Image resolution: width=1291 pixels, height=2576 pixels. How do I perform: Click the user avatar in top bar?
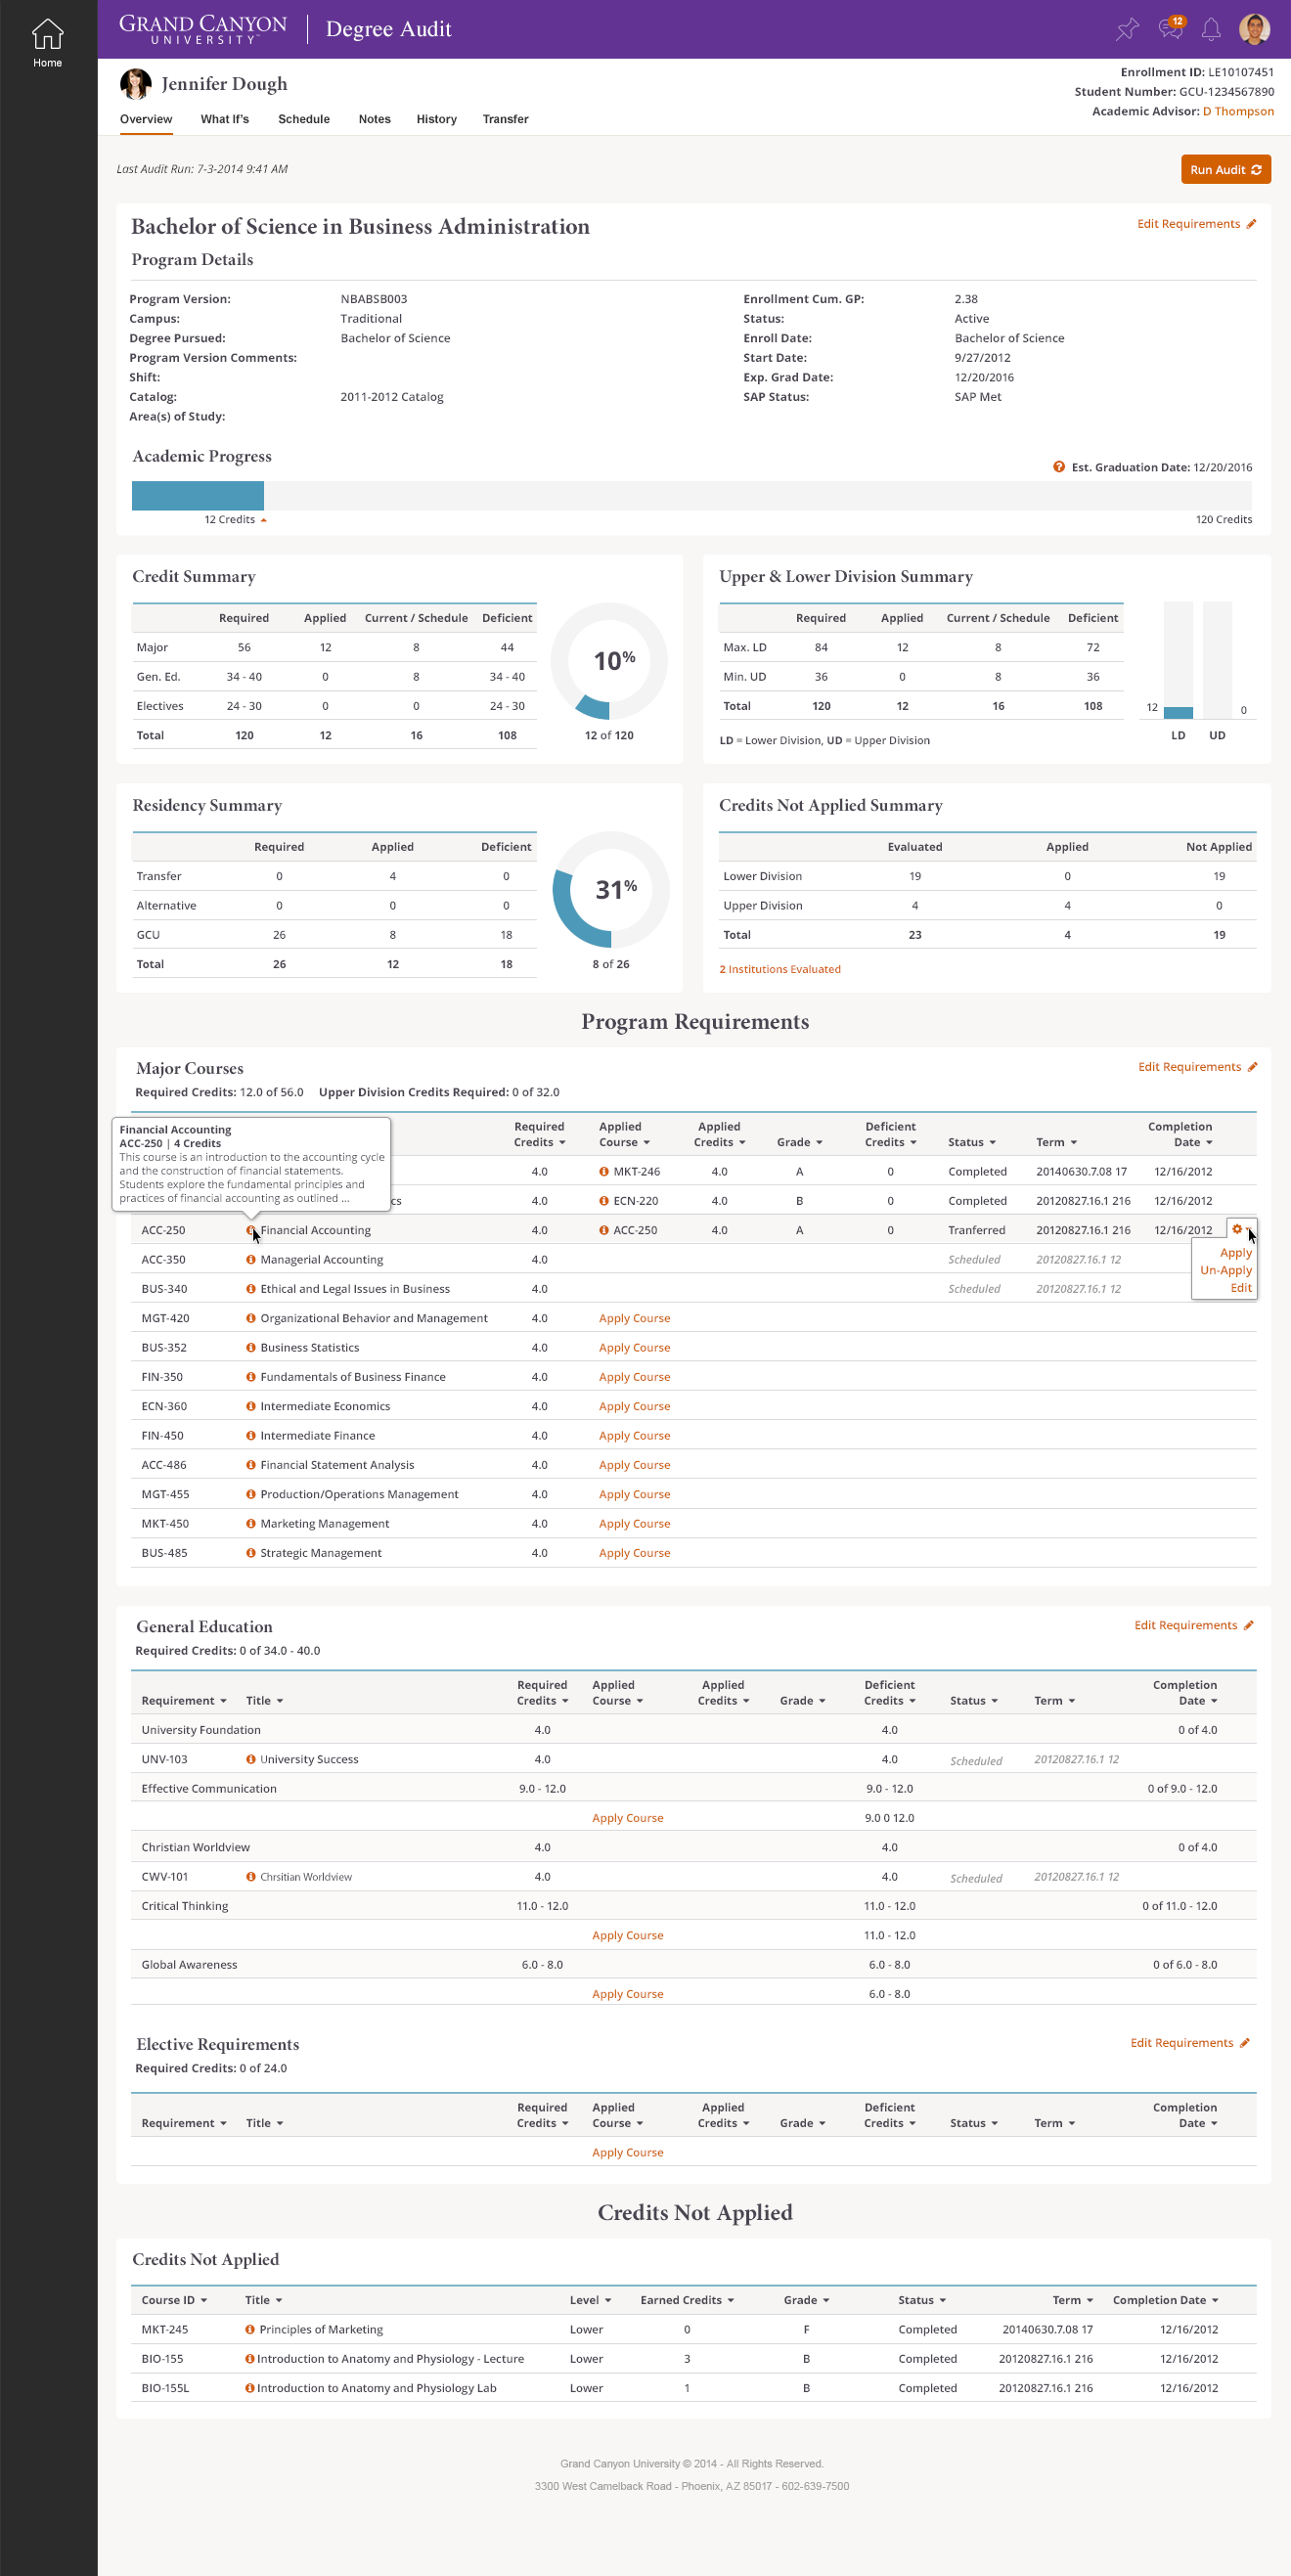click(1254, 29)
